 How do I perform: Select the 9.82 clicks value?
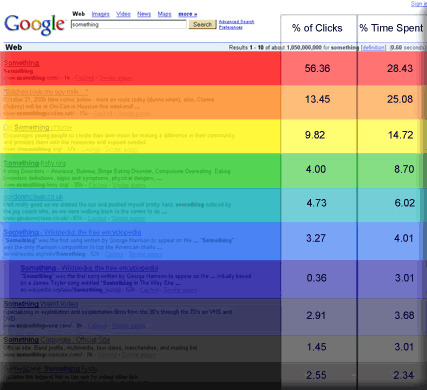315,135
